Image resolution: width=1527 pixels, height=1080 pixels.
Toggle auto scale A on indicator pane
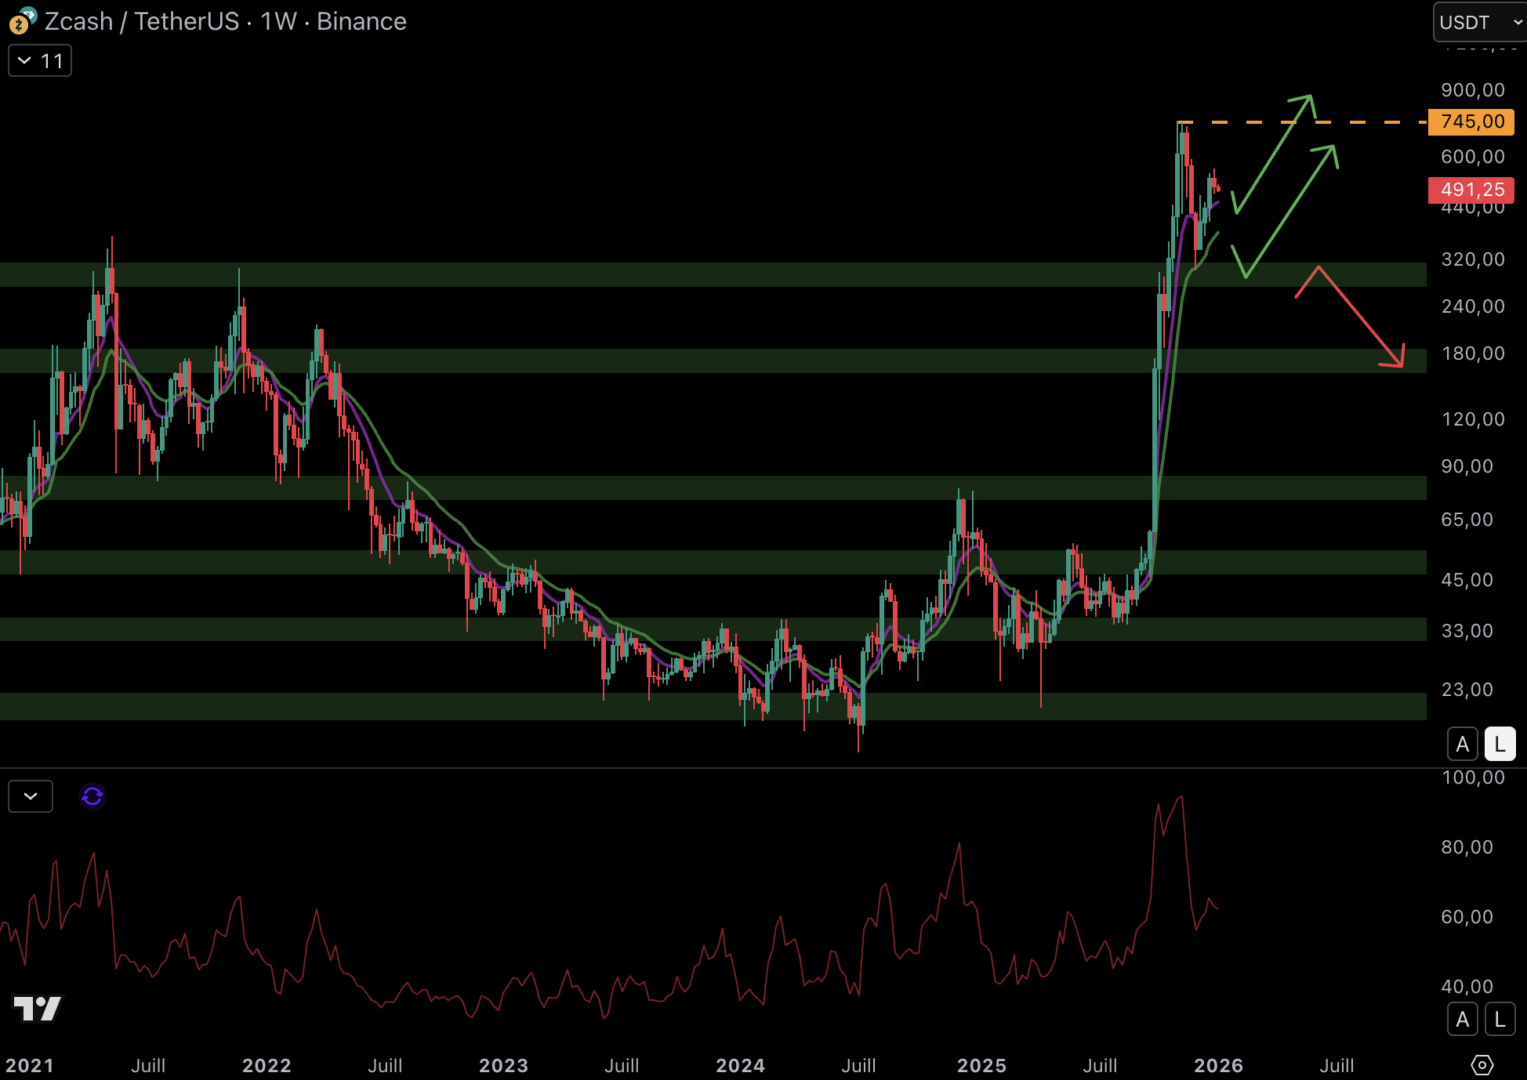click(x=1462, y=1019)
